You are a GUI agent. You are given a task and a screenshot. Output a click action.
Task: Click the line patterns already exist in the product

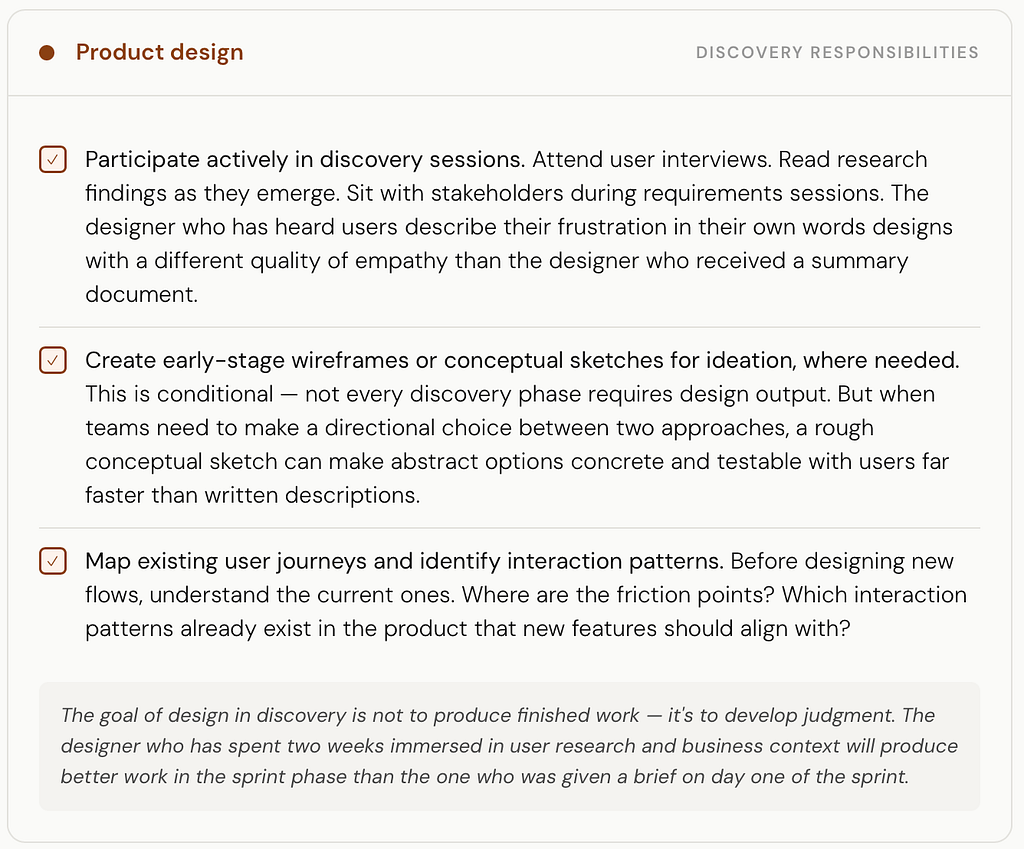click(468, 628)
